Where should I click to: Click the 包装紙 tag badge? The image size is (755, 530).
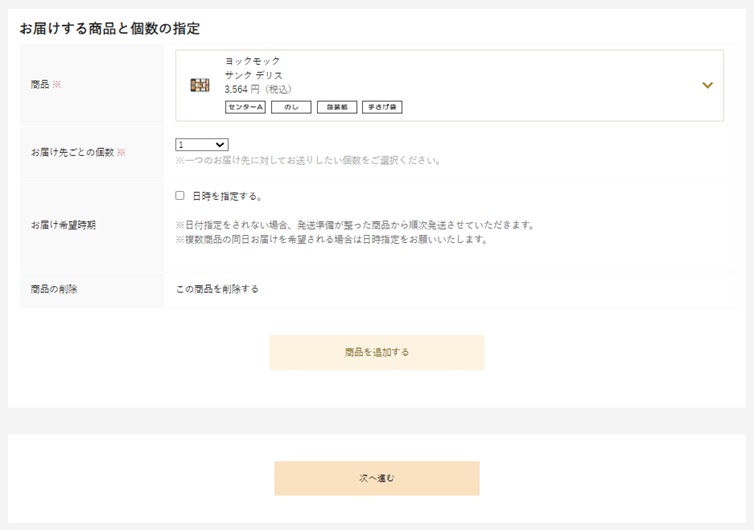[x=337, y=107]
